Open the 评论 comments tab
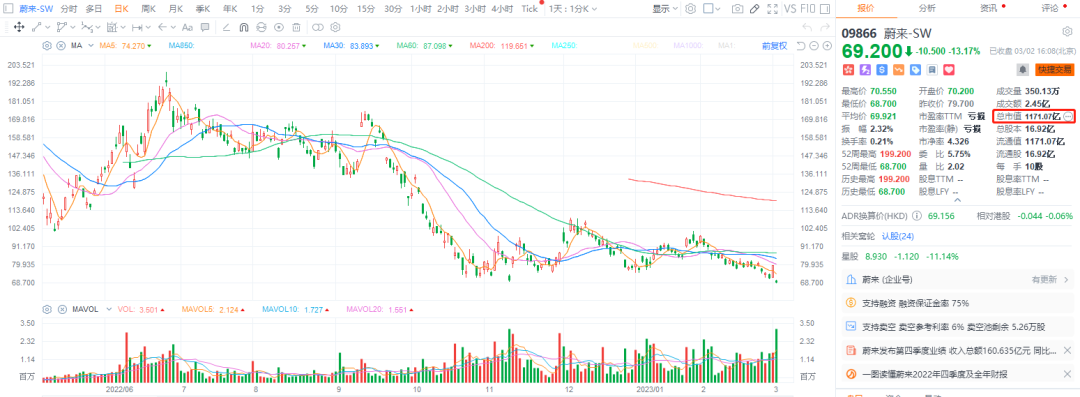This screenshot has height=397, width=1080. coord(1050,8)
